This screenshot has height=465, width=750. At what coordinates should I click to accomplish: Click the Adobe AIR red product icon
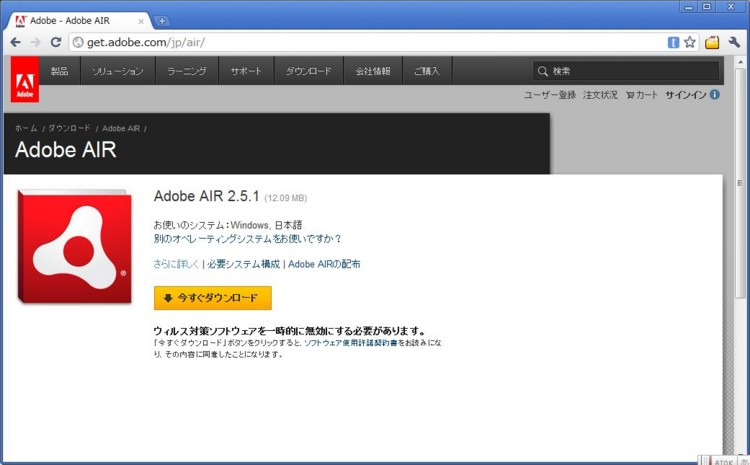pos(75,246)
